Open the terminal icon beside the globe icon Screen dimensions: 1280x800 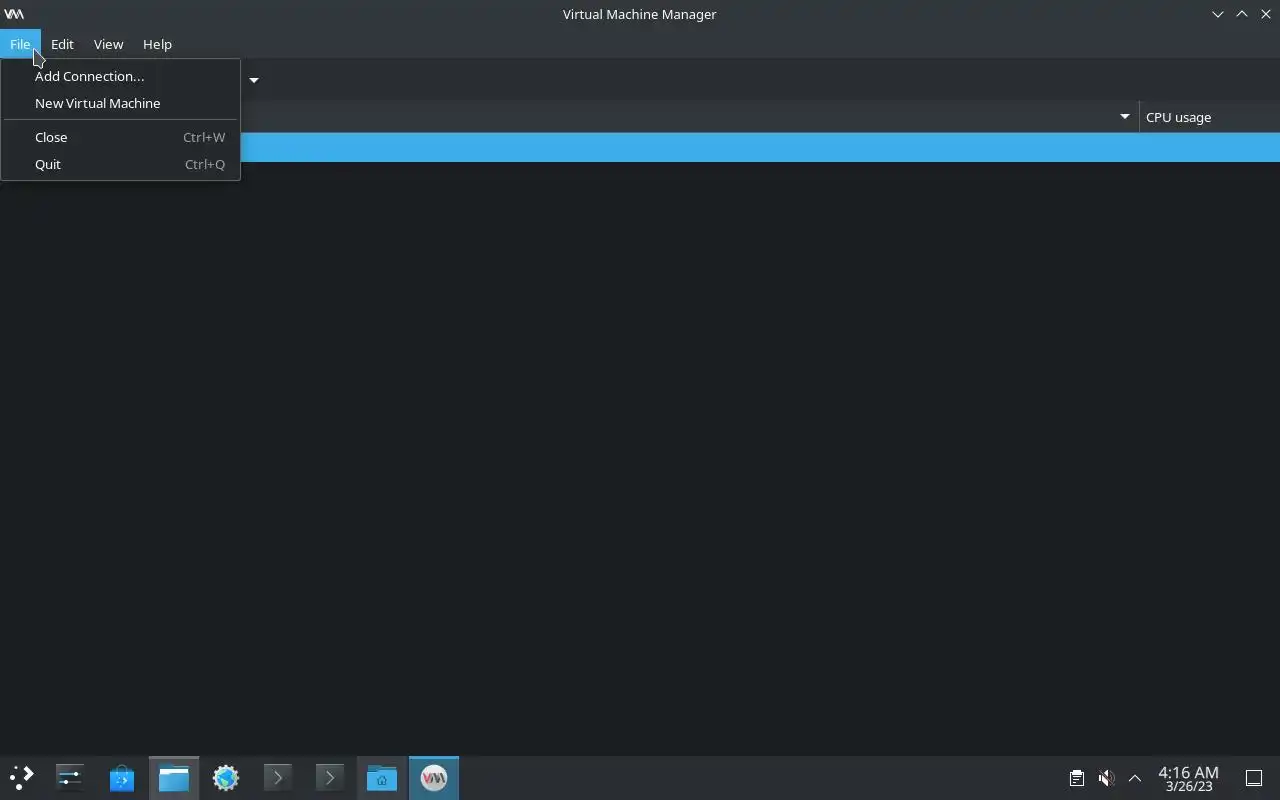click(278, 778)
